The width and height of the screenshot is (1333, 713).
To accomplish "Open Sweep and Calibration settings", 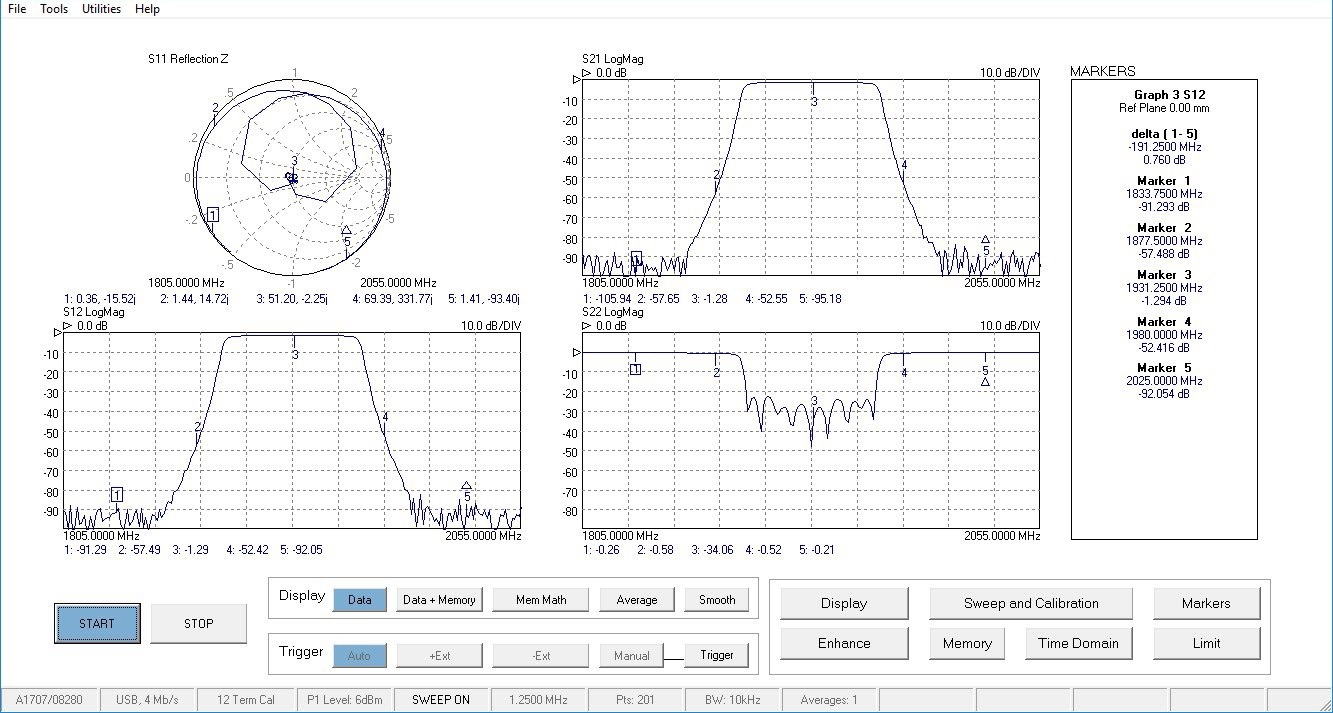I will (x=1031, y=603).
